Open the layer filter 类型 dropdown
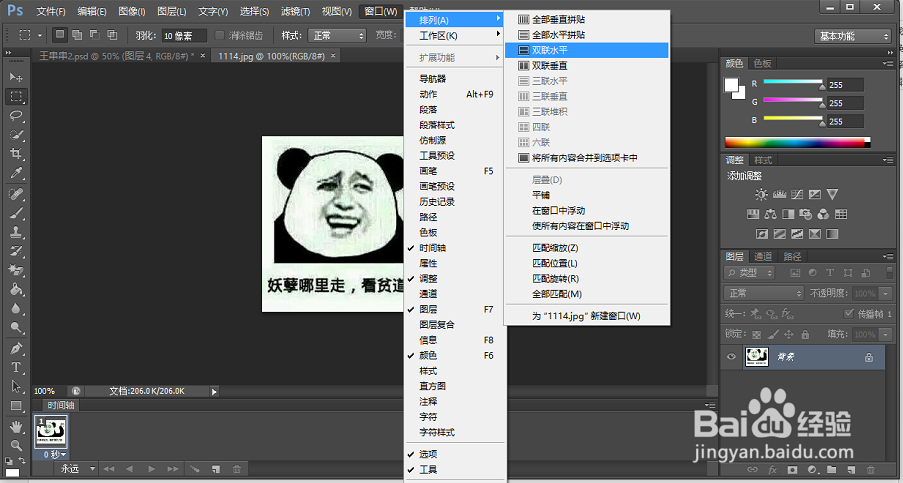Screen dimensions: 903x483 749,272
